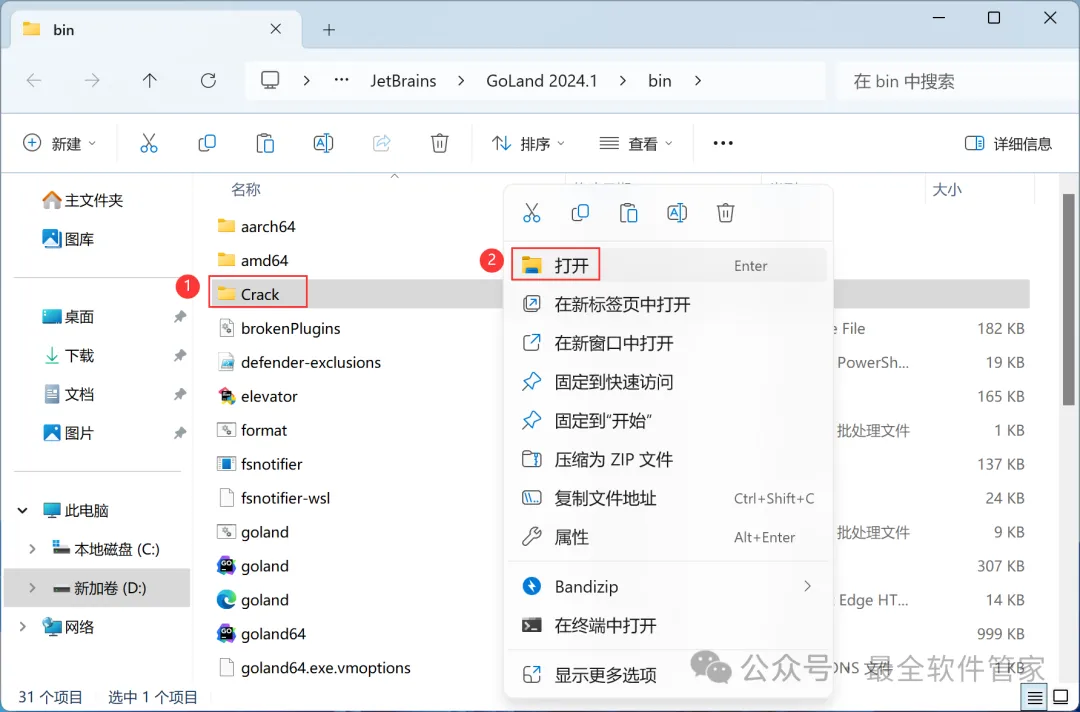Expand the chevron after bin in the address bar
This screenshot has width=1080, height=712.
[x=698, y=81]
